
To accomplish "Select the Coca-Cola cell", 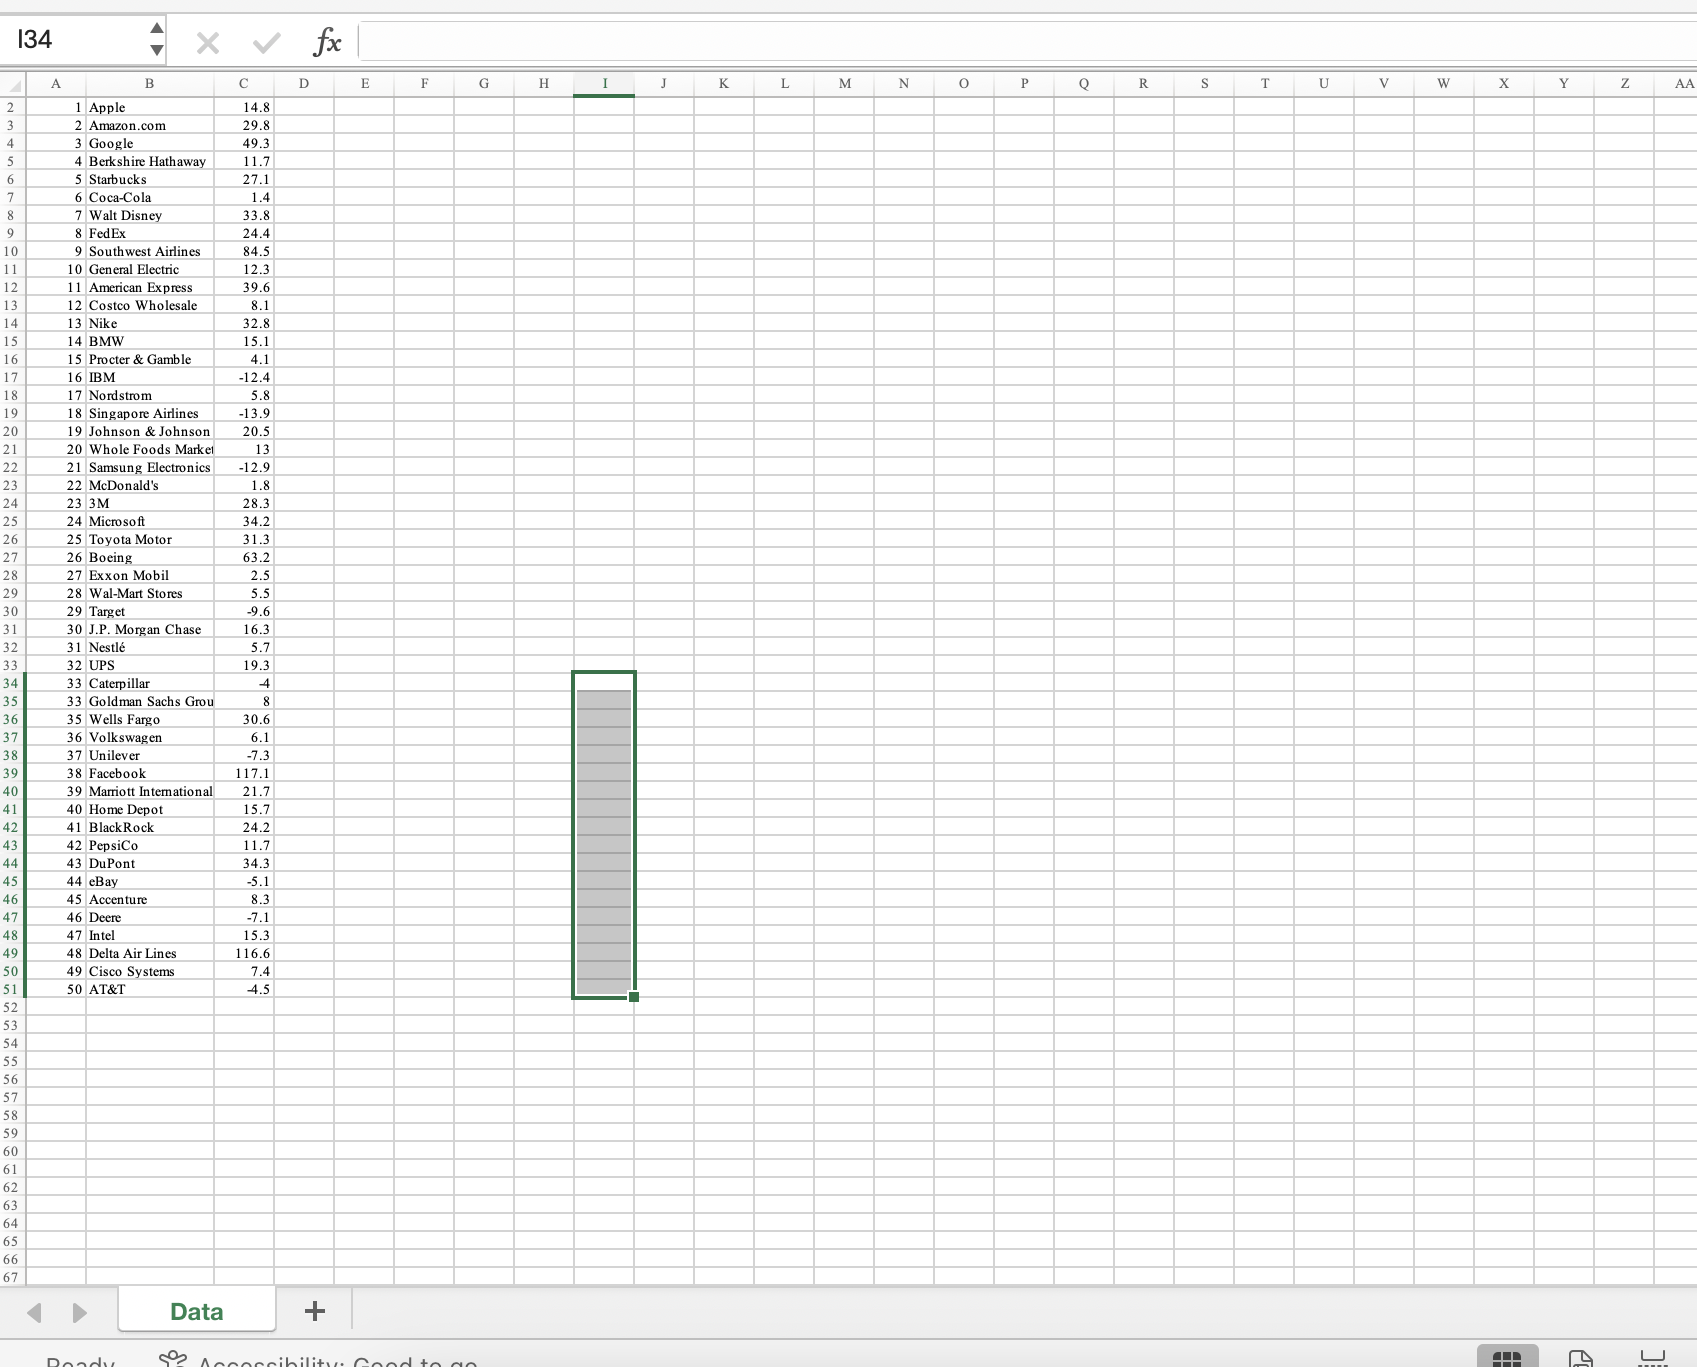I will click(150, 197).
